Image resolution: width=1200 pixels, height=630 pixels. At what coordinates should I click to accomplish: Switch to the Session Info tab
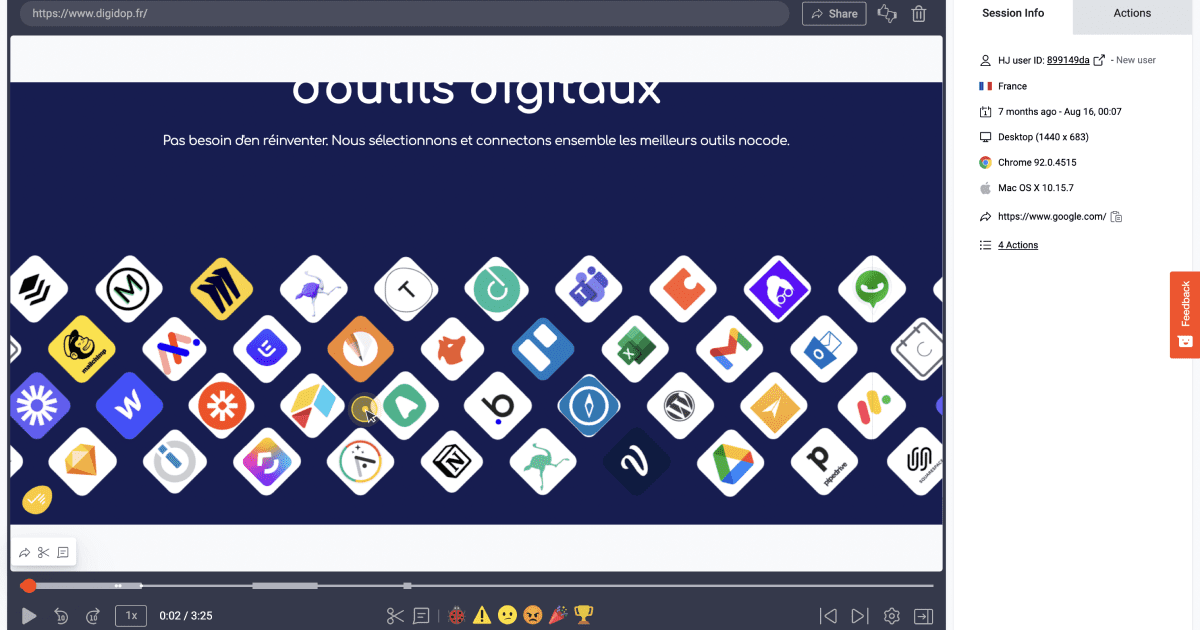coord(1013,13)
